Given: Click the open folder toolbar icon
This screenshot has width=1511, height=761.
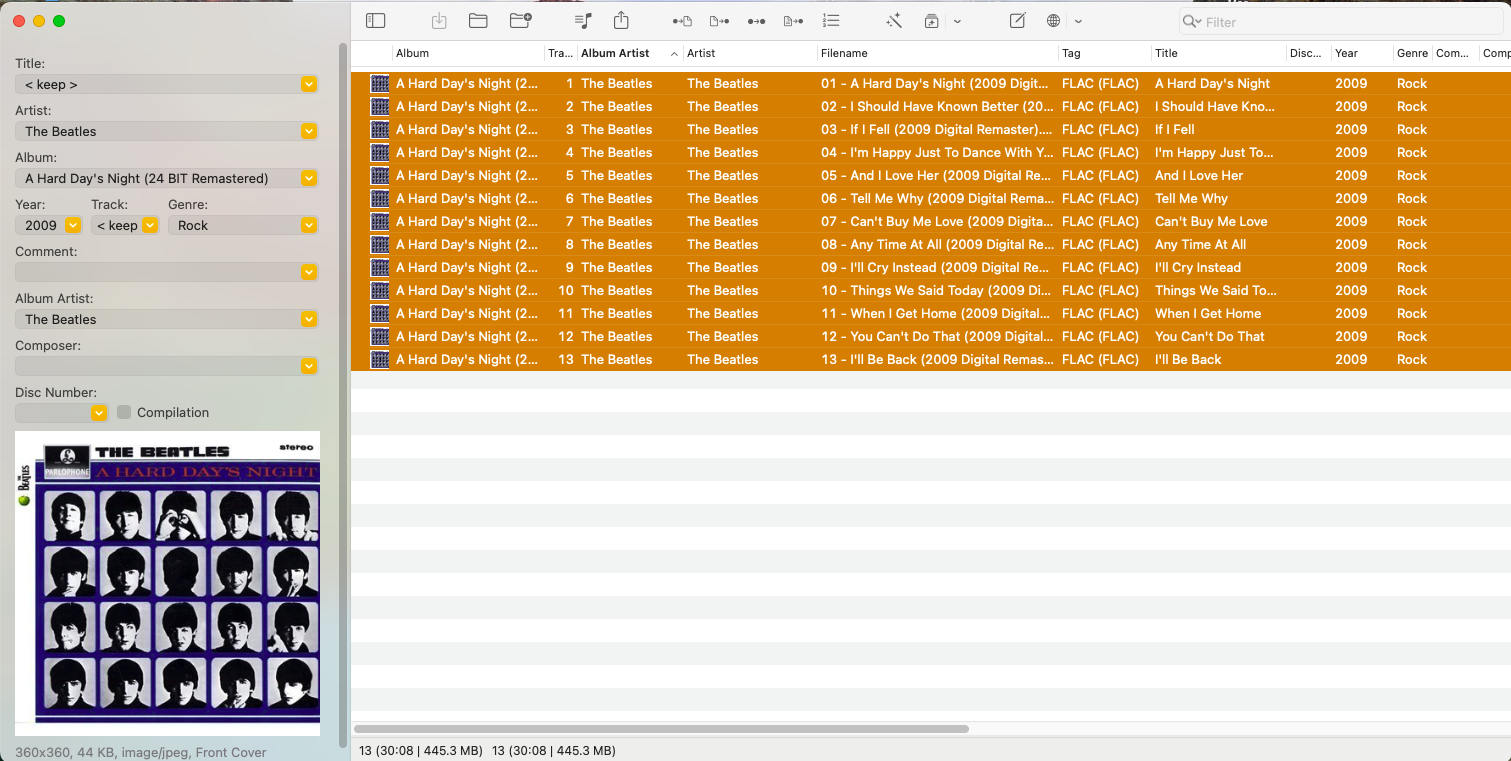Looking at the screenshot, I should pos(478,21).
